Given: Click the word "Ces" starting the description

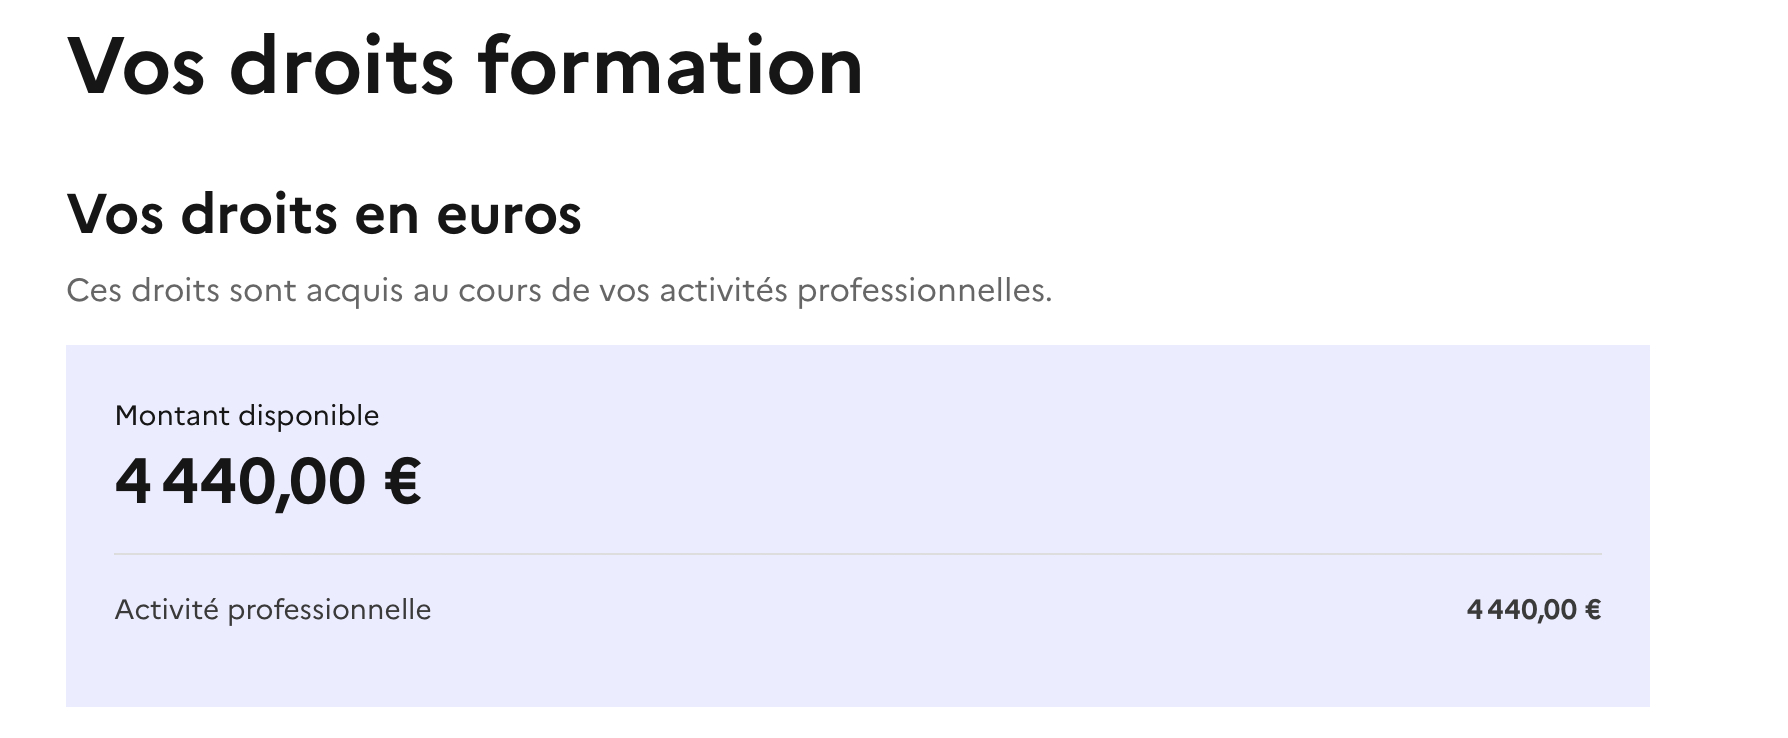Looking at the screenshot, I should 94,291.
